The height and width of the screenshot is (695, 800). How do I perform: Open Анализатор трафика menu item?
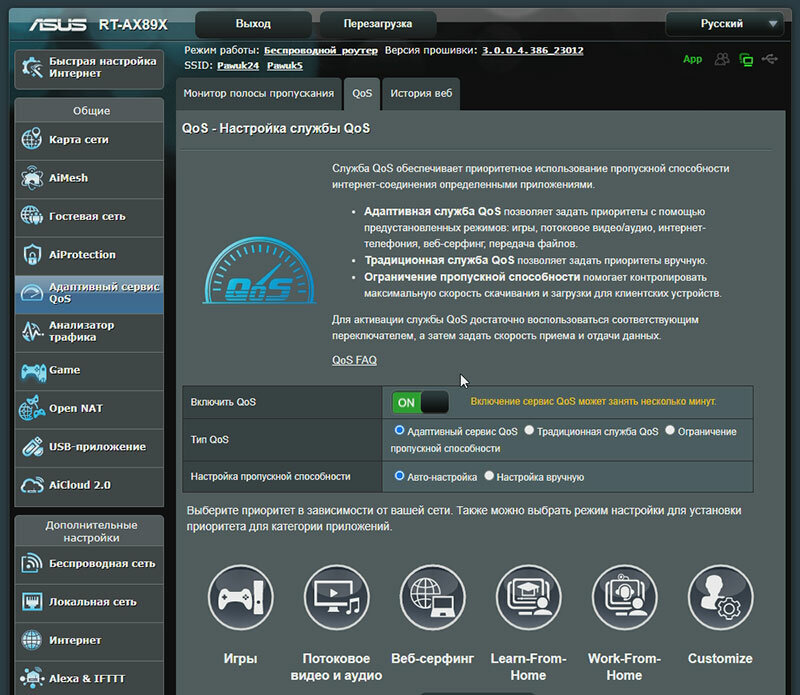[89, 332]
